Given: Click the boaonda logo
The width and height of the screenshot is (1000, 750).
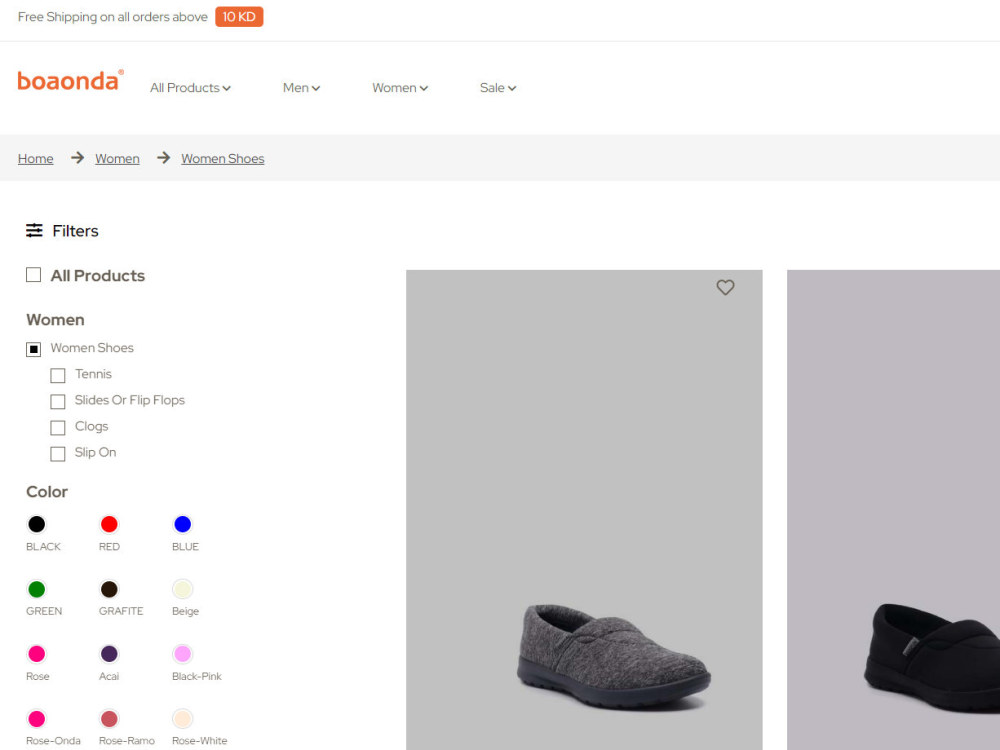Looking at the screenshot, I should 70,80.
